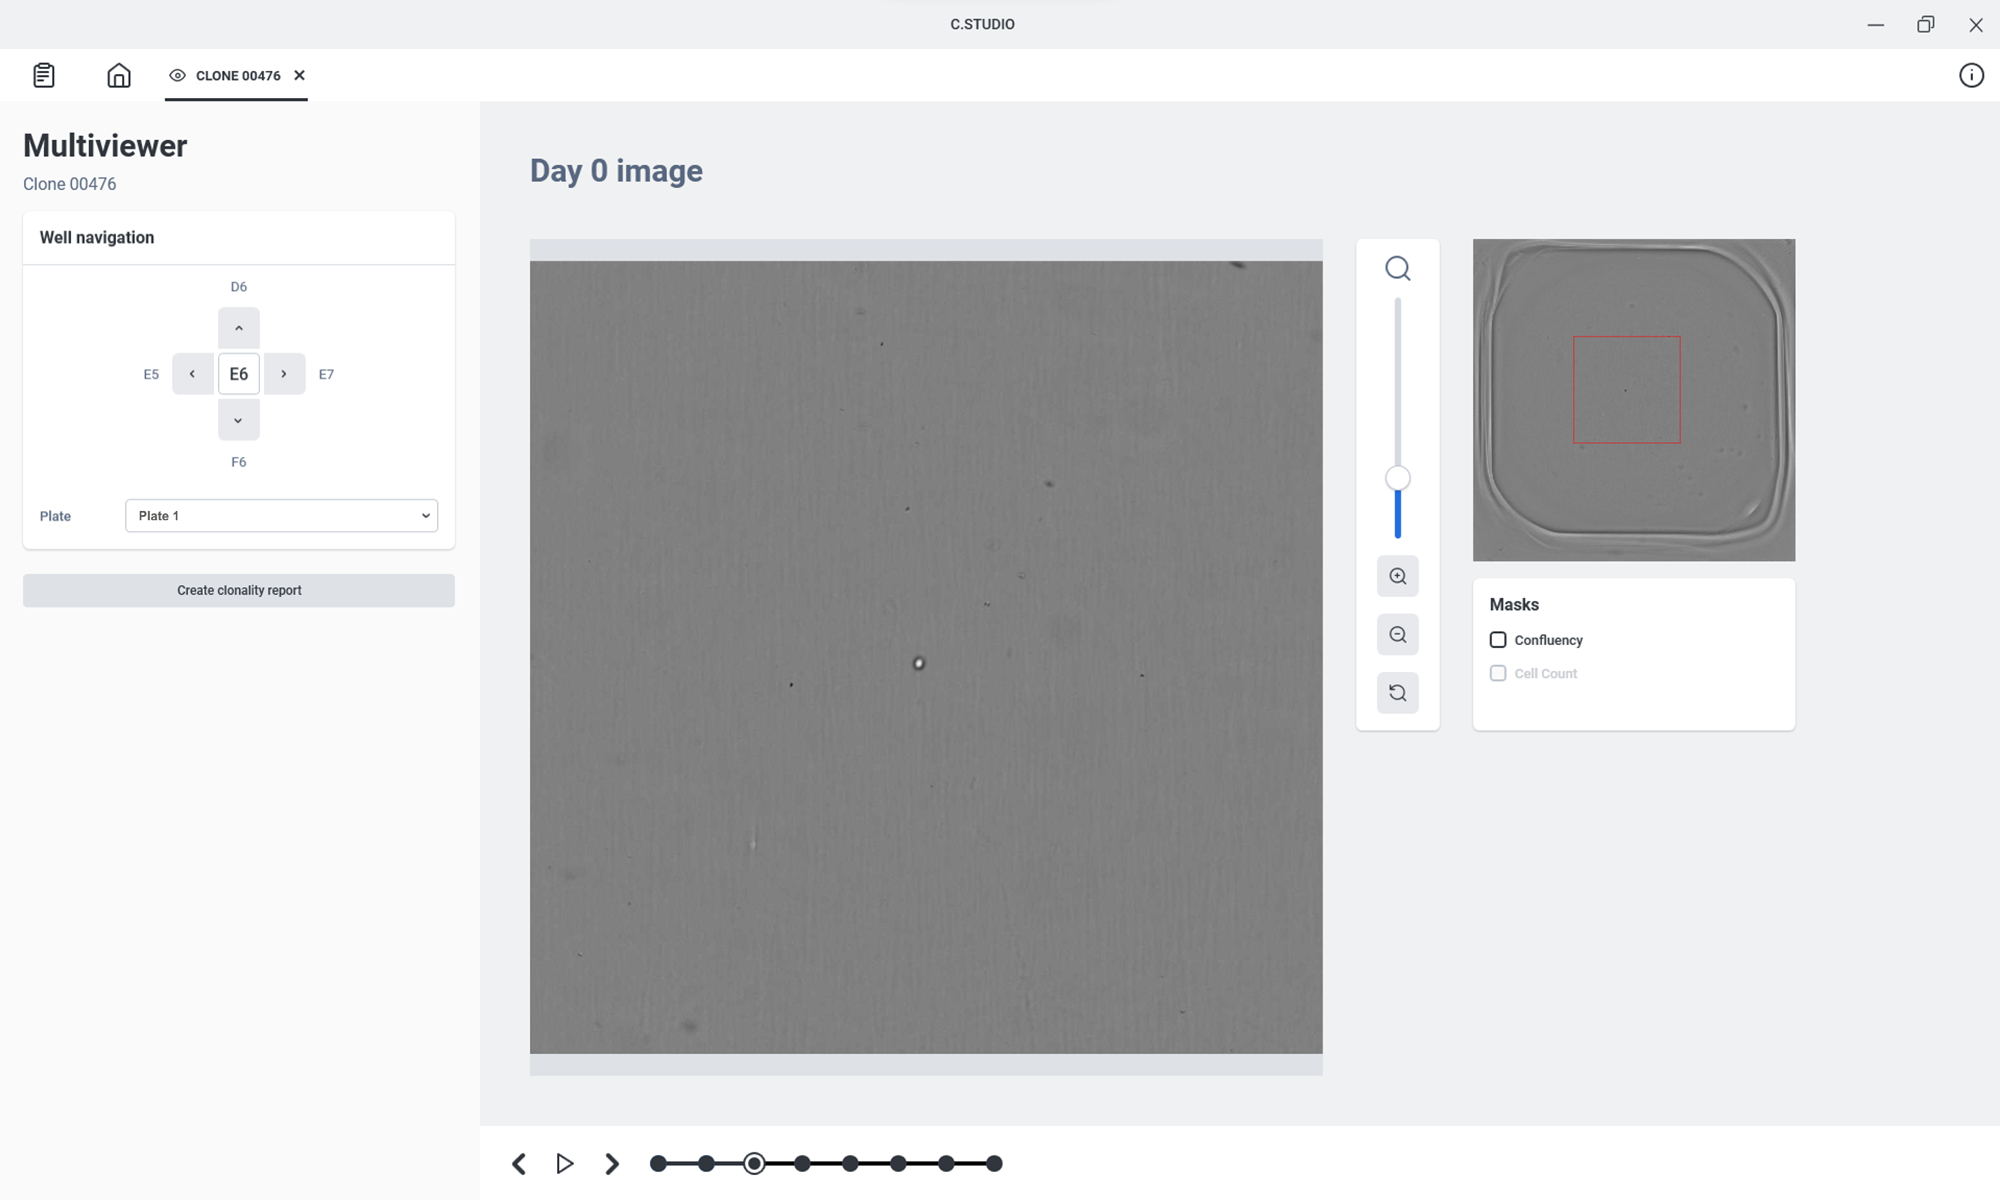Open the clipboard reports icon

43,75
